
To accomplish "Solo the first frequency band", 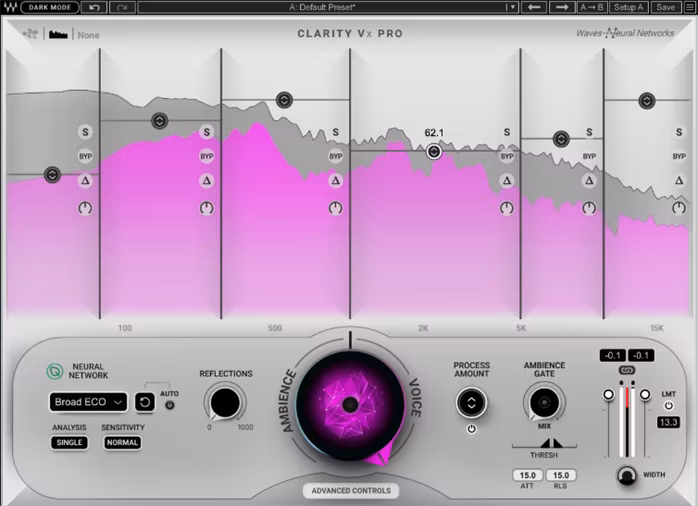I will click(x=85, y=132).
